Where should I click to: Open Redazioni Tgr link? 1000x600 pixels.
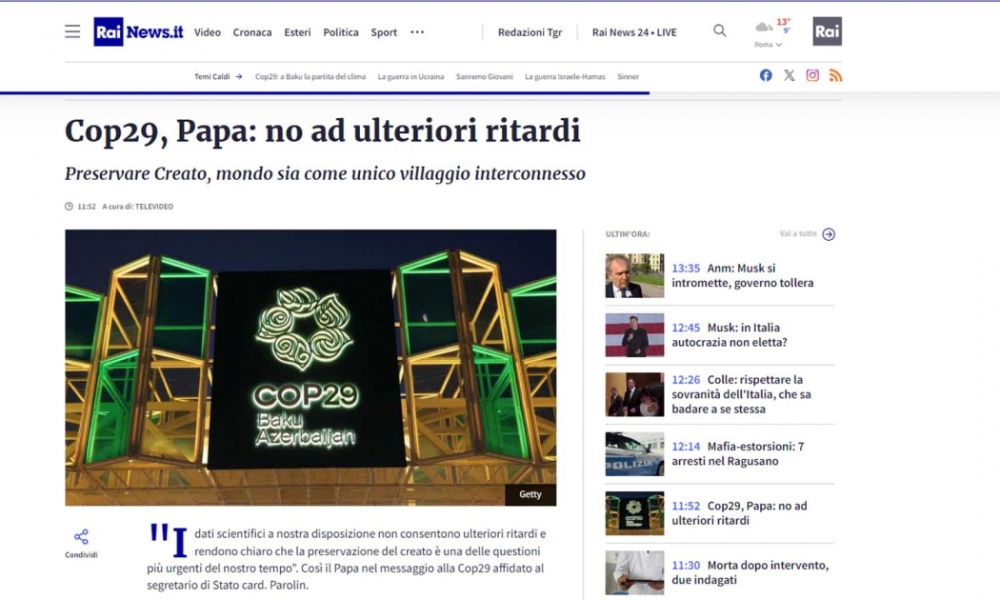click(529, 32)
